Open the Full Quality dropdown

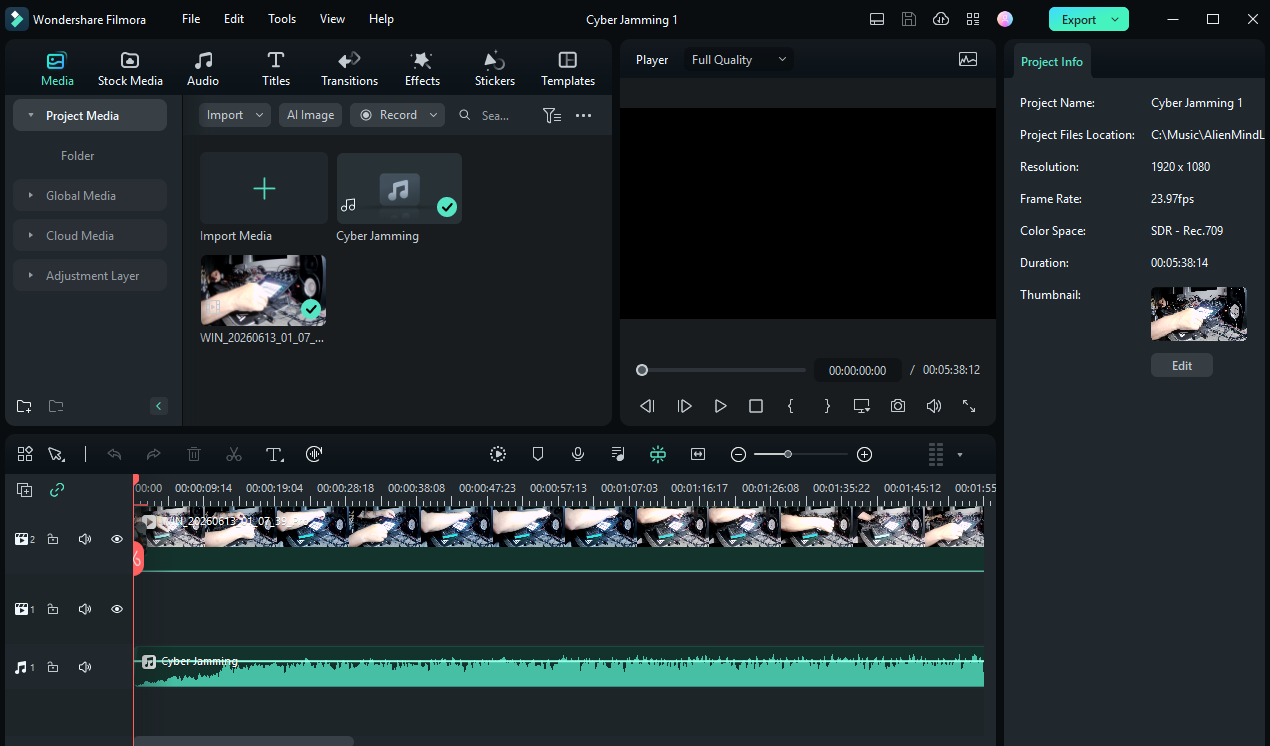739,60
